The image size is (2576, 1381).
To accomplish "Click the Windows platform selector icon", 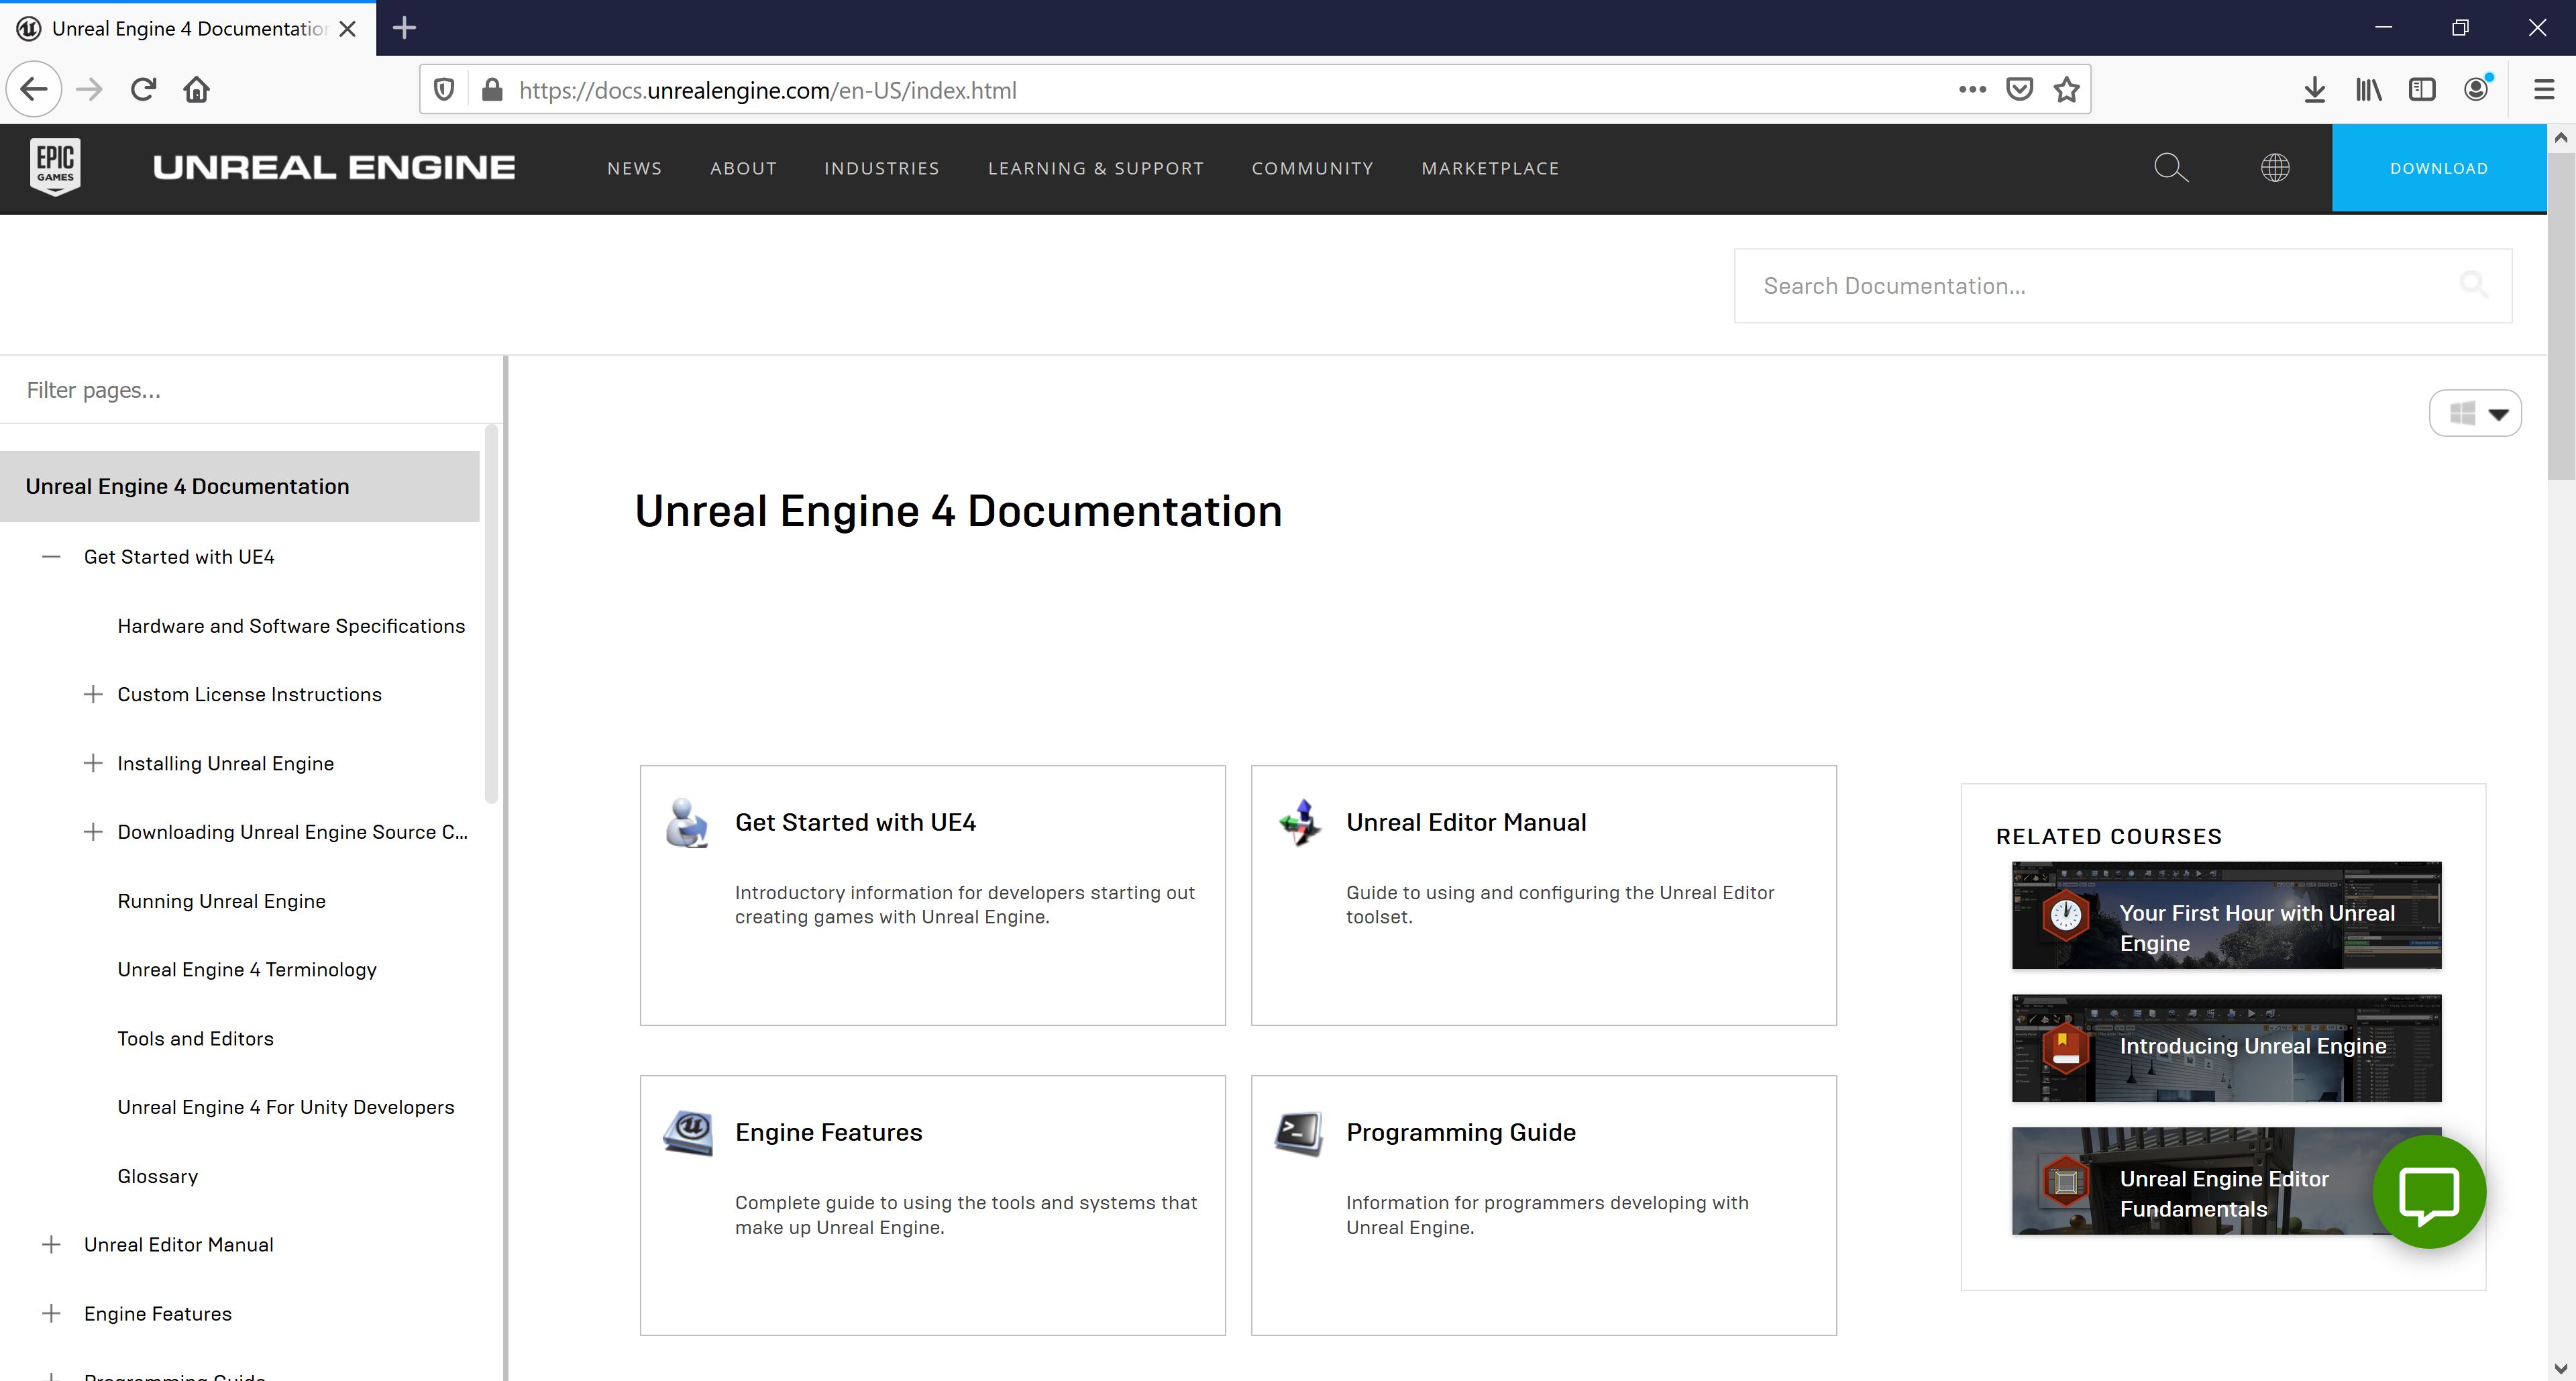I will (x=2462, y=412).
